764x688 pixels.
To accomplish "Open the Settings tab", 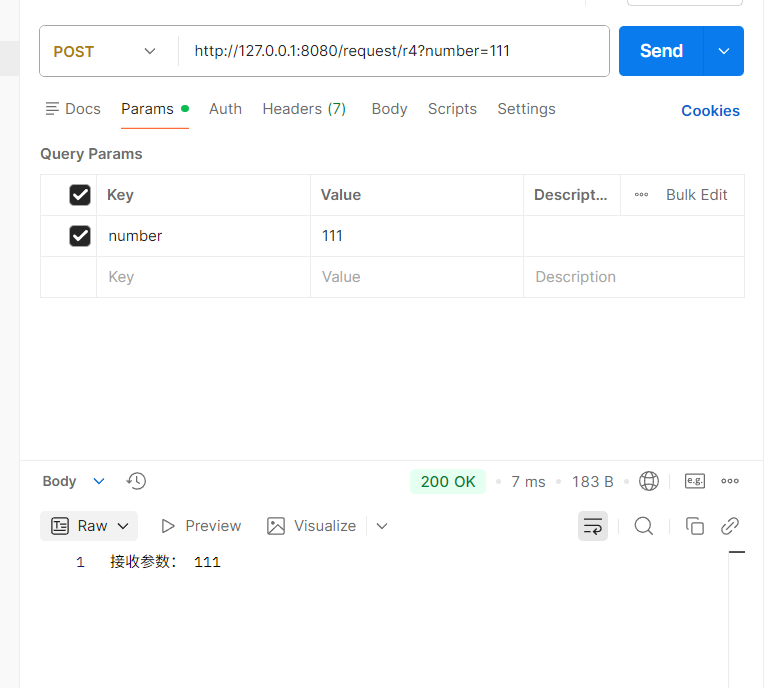I will 526,109.
